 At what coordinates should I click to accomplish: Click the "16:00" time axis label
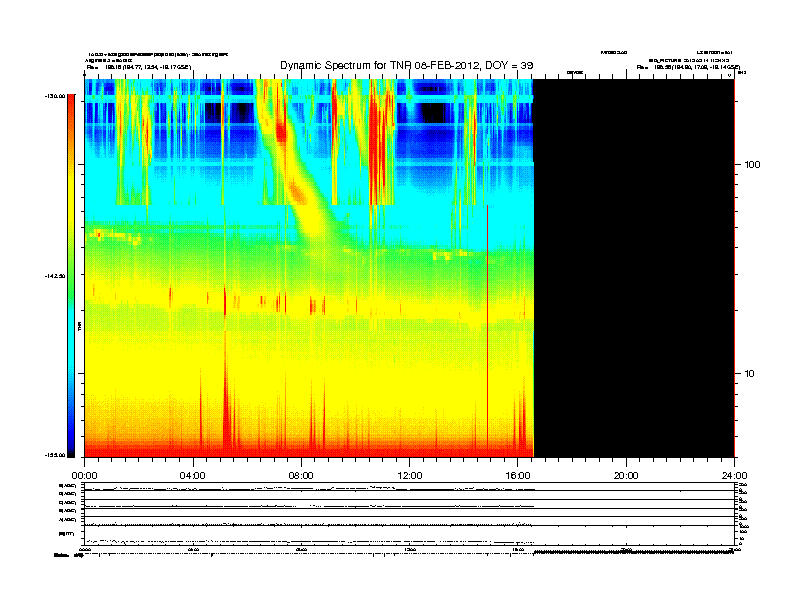click(x=518, y=476)
